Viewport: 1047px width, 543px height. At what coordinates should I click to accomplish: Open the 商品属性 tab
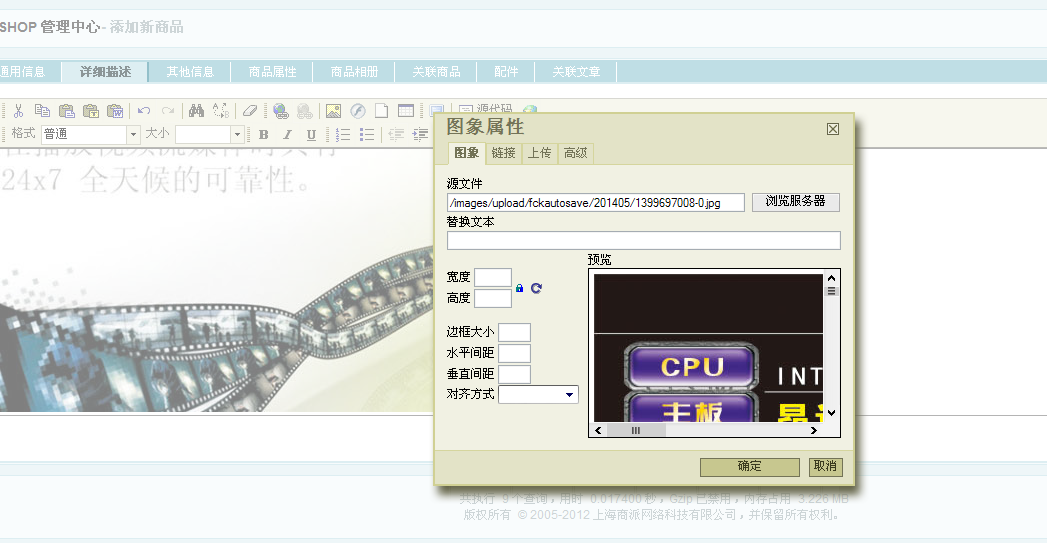pos(272,71)
